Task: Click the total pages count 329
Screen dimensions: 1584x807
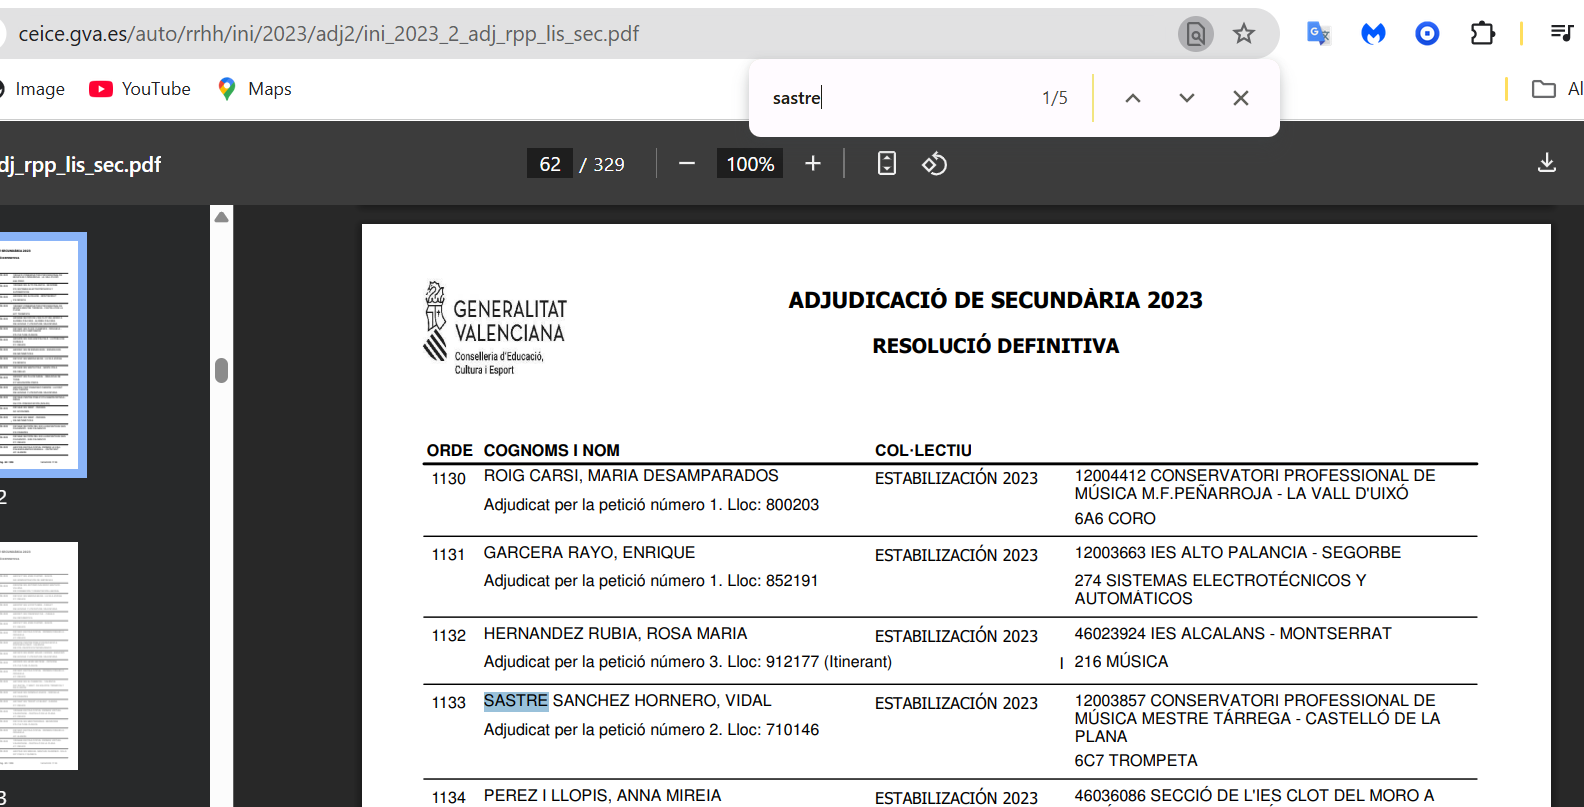Action: pos(609,164)
